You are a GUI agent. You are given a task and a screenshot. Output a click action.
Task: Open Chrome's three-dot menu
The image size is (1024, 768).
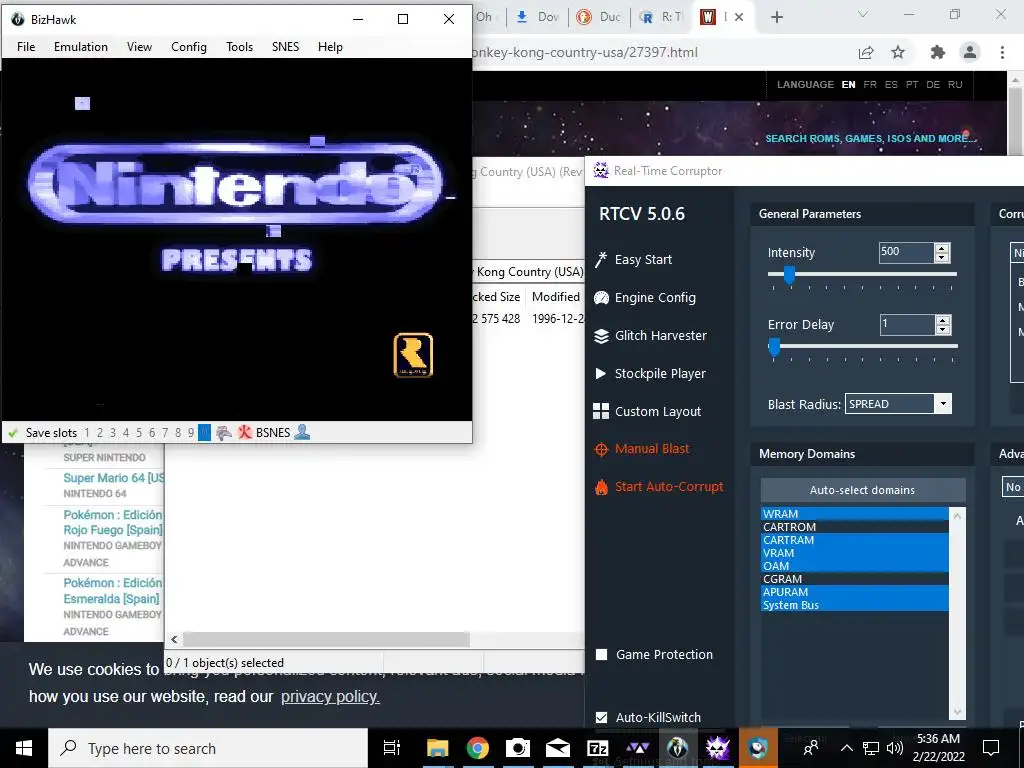click(1002, 52)
